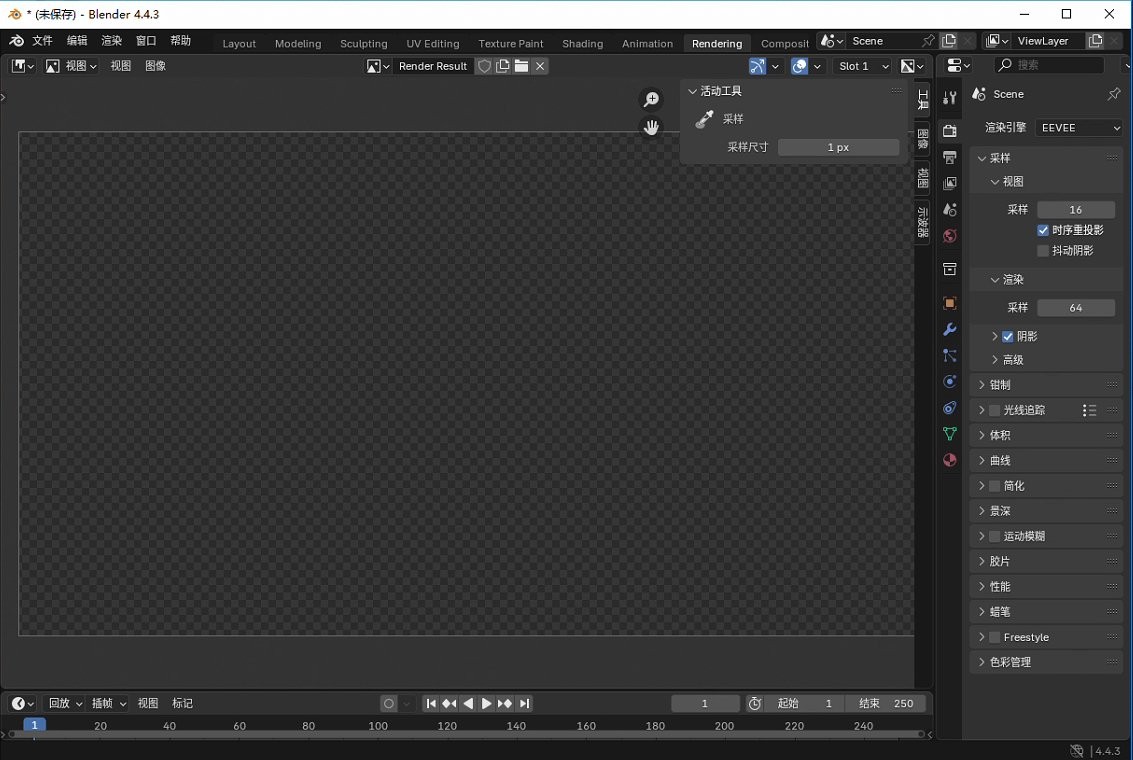The height and width of the screenshot is (760, 1133).
Task: Open the 文件 menu
Action: click(42, 41)
